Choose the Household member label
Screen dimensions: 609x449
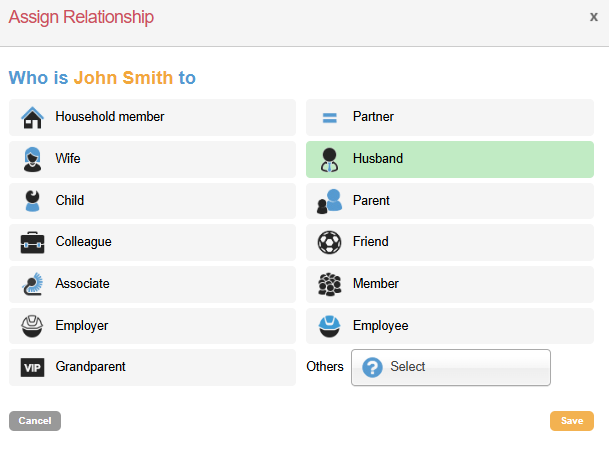[110, 117]
